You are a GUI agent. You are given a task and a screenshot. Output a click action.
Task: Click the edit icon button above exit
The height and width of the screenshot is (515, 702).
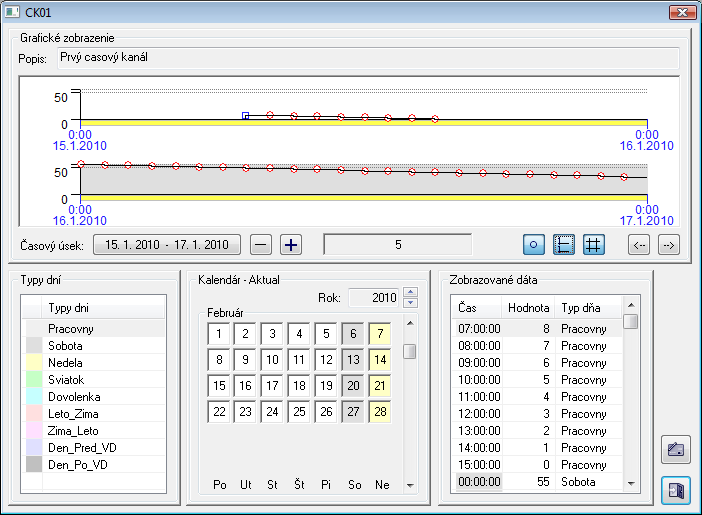(676, 450)
